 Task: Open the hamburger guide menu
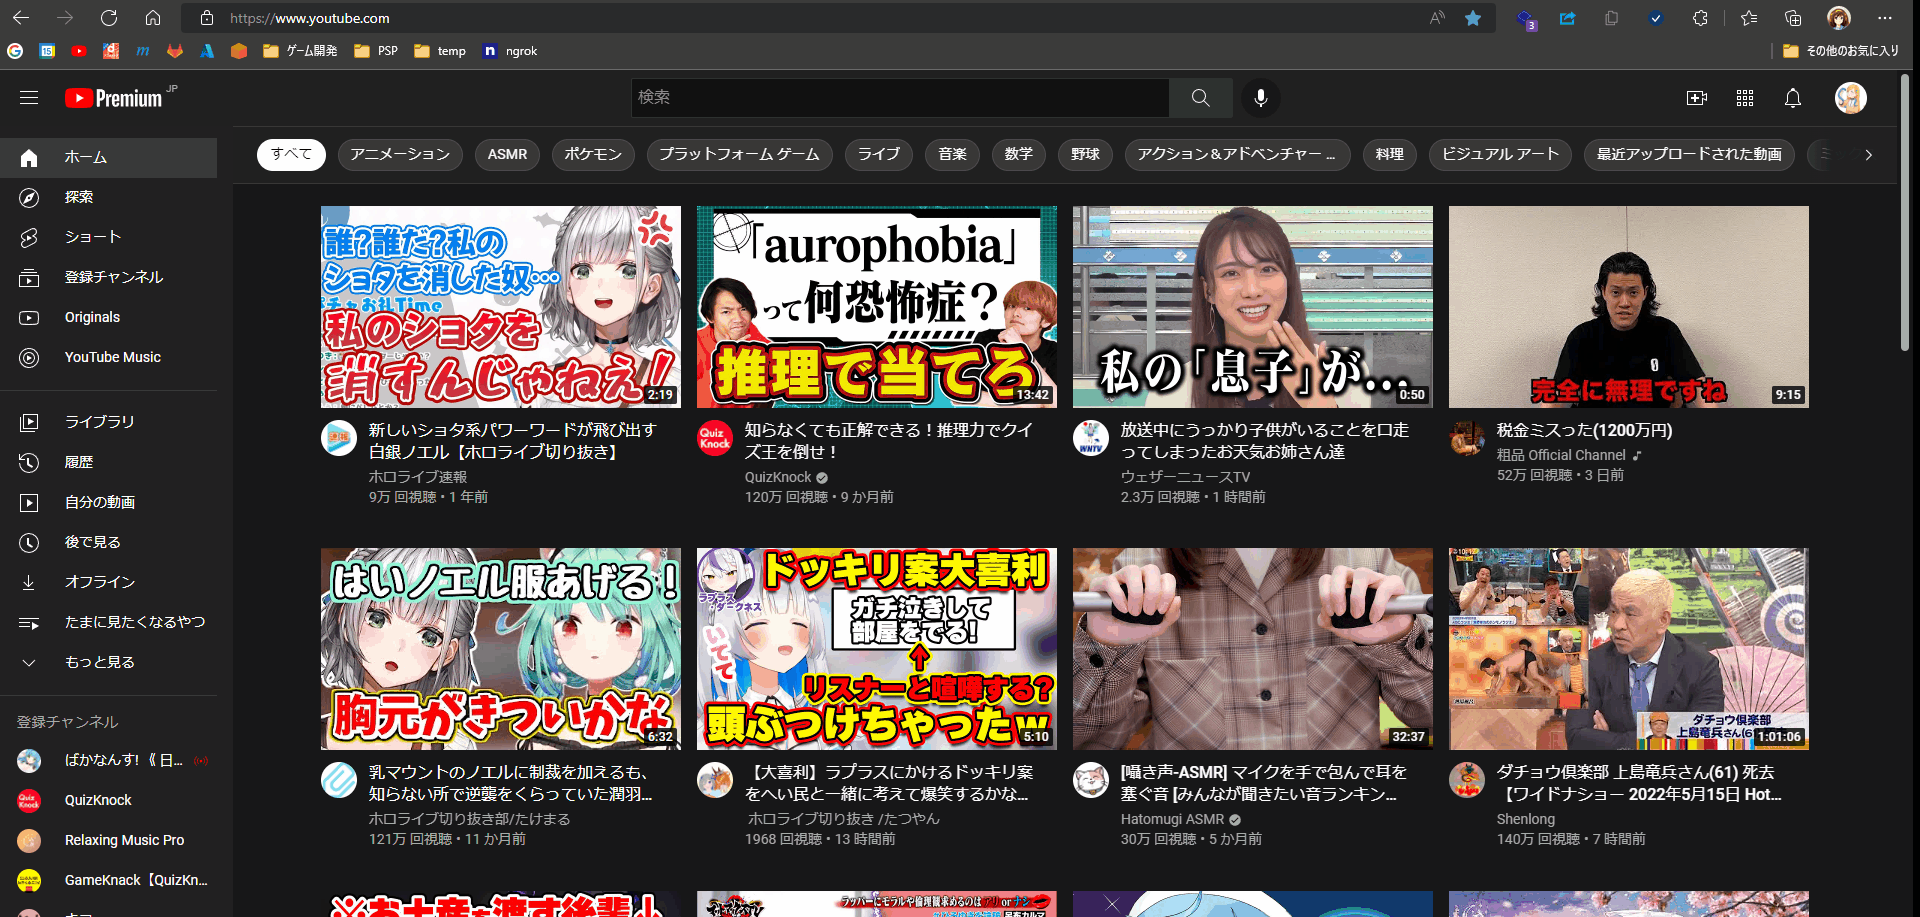pos(29,98)
